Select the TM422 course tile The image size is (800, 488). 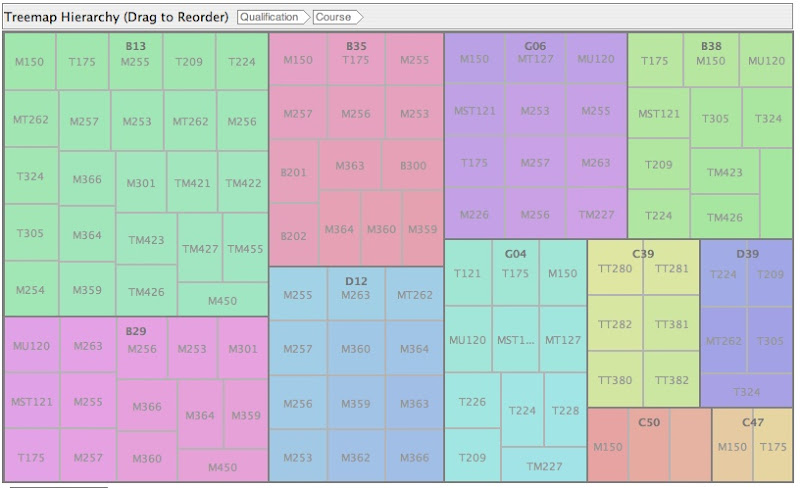[243, 183]
